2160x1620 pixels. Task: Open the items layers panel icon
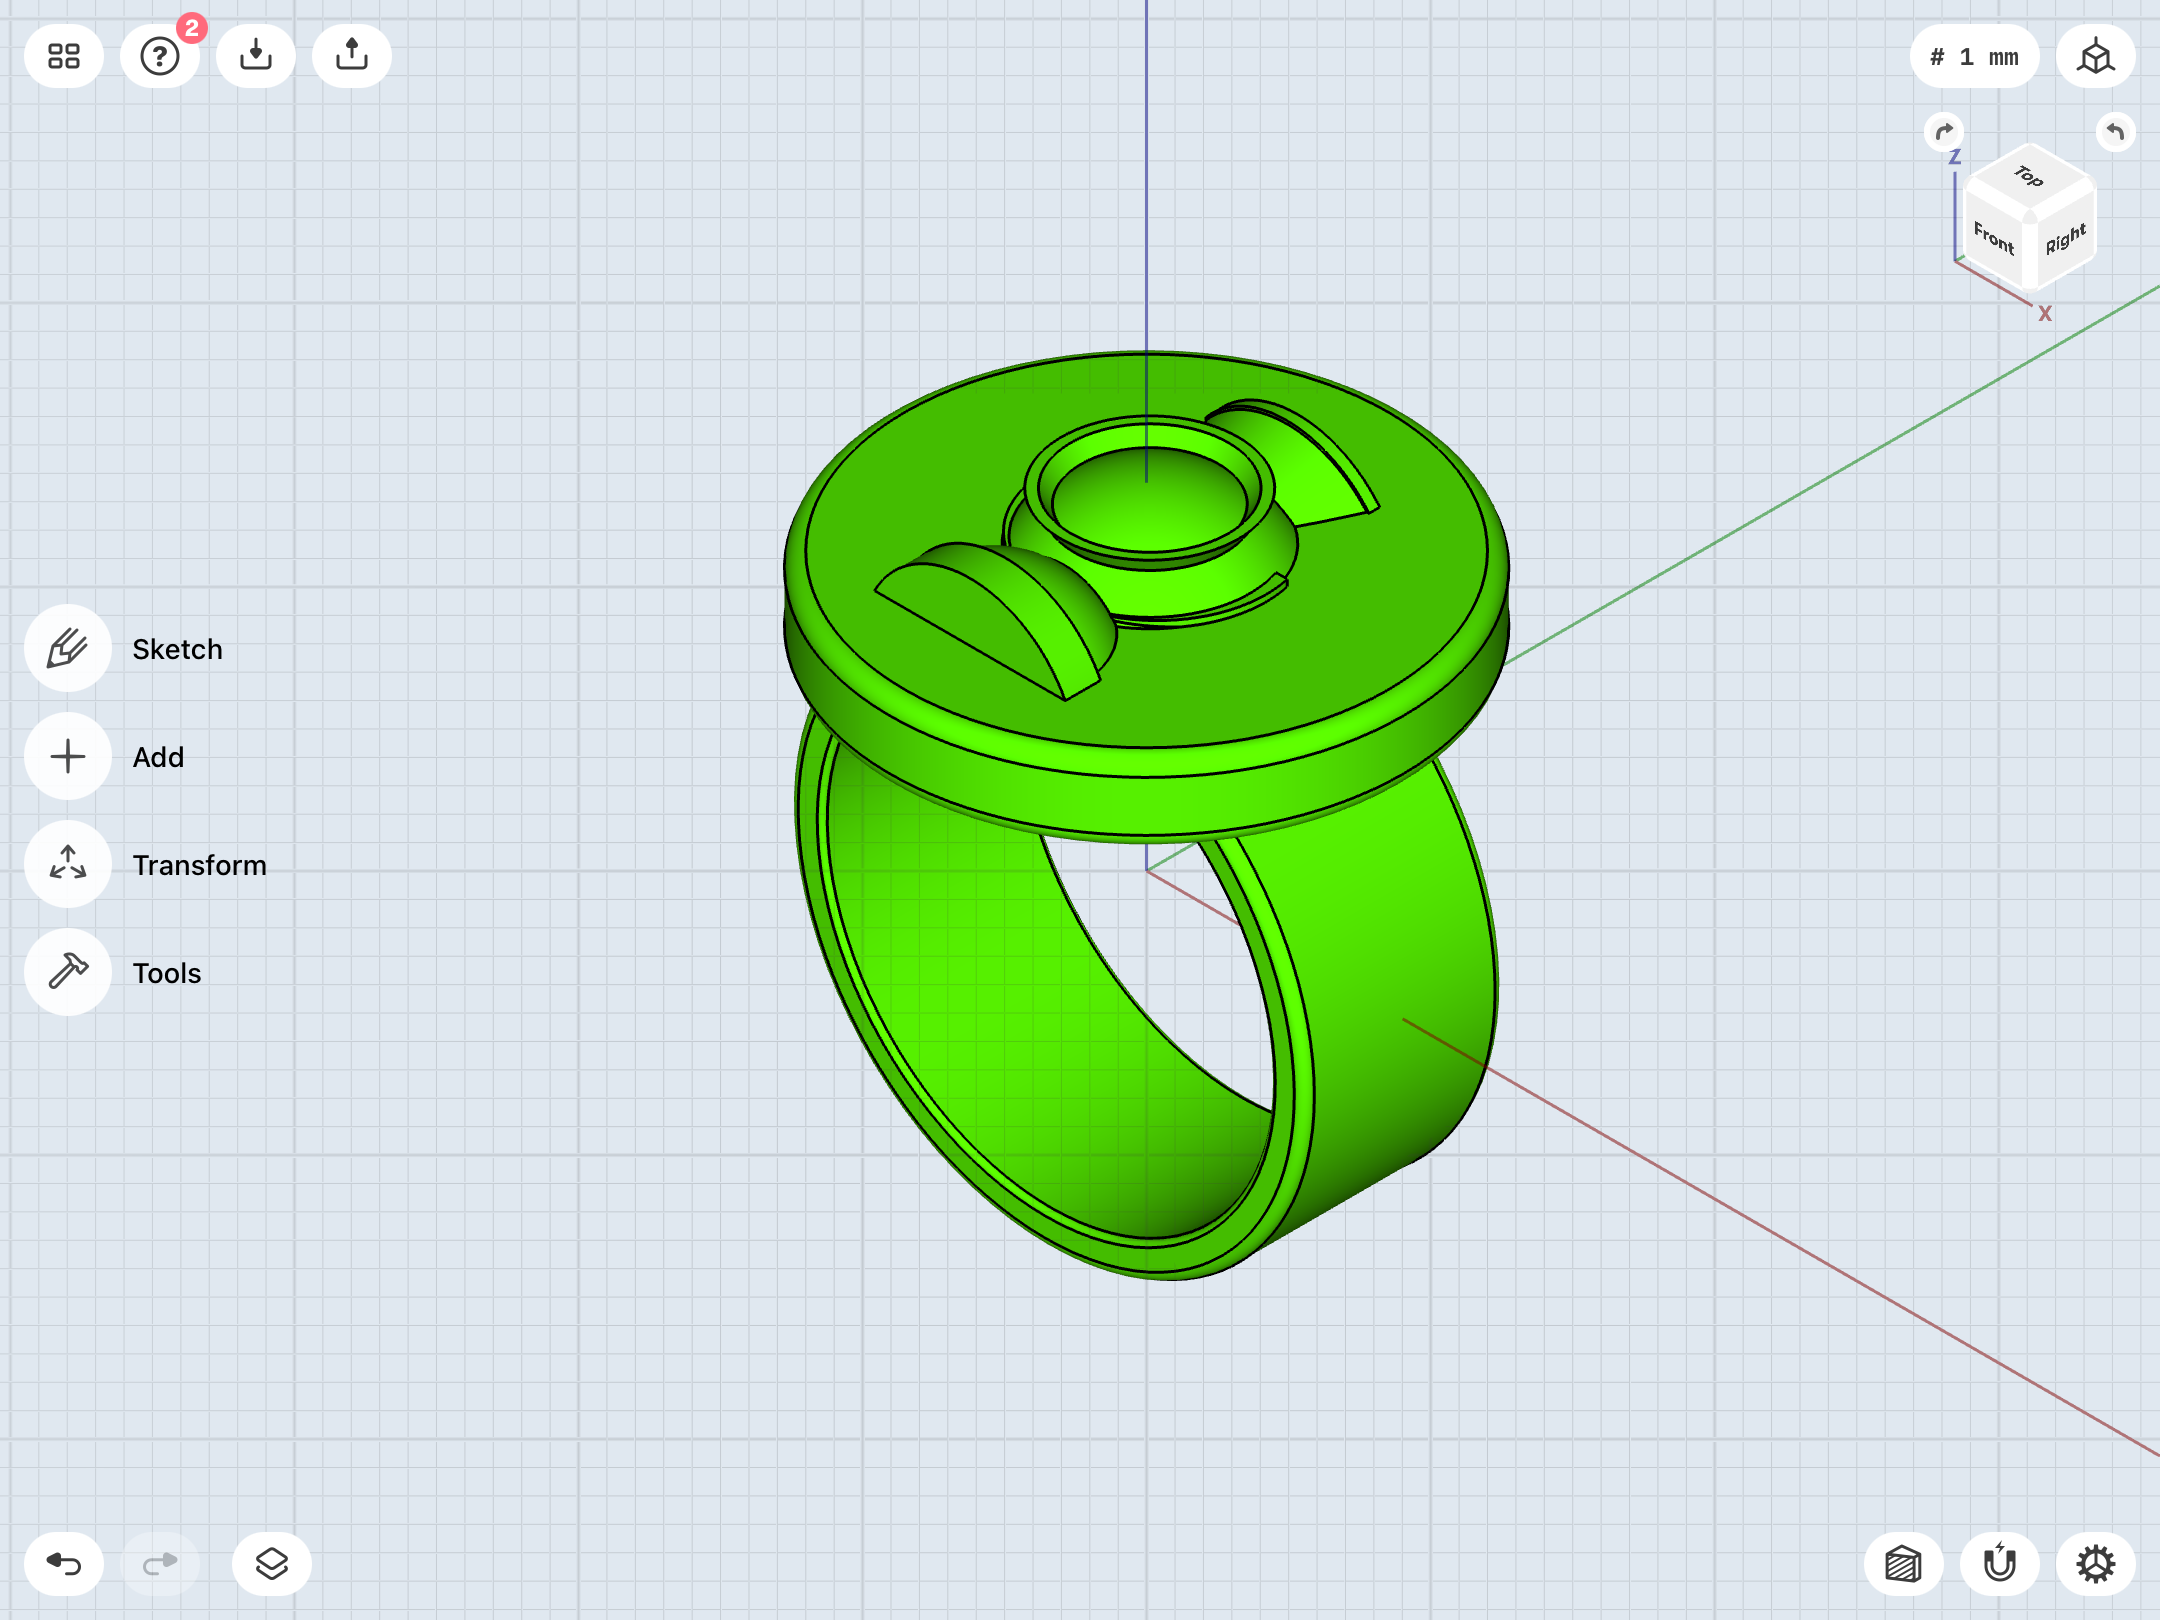[x=272, y=1564]
